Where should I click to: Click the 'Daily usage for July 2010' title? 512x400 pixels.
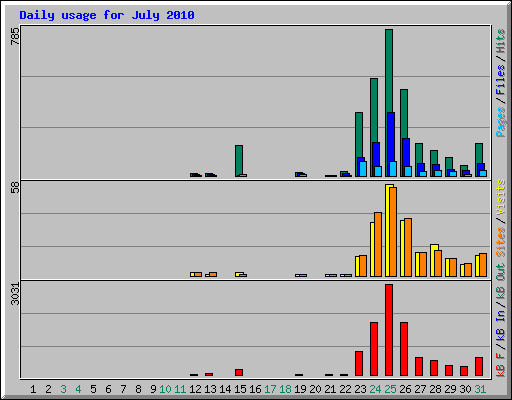tap(107, 15)
